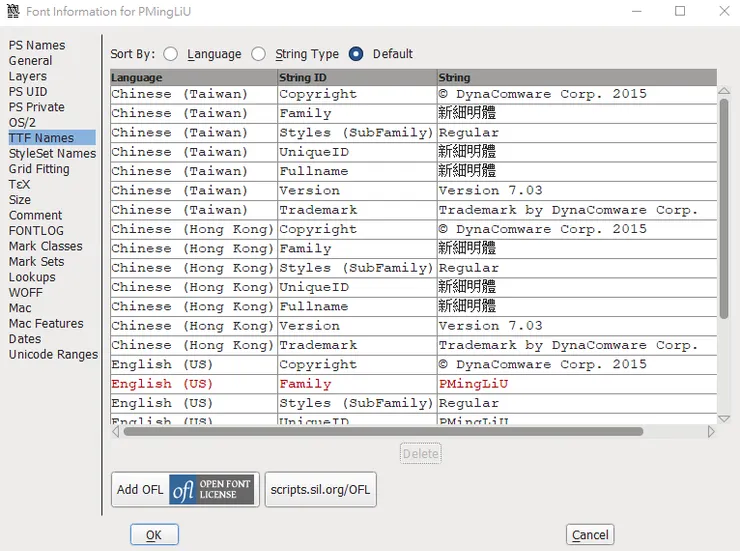Open the scripts.sil.org/OFL link button
Image resolution: width=740 pixels, height=551 pixels.
(320, 490)
